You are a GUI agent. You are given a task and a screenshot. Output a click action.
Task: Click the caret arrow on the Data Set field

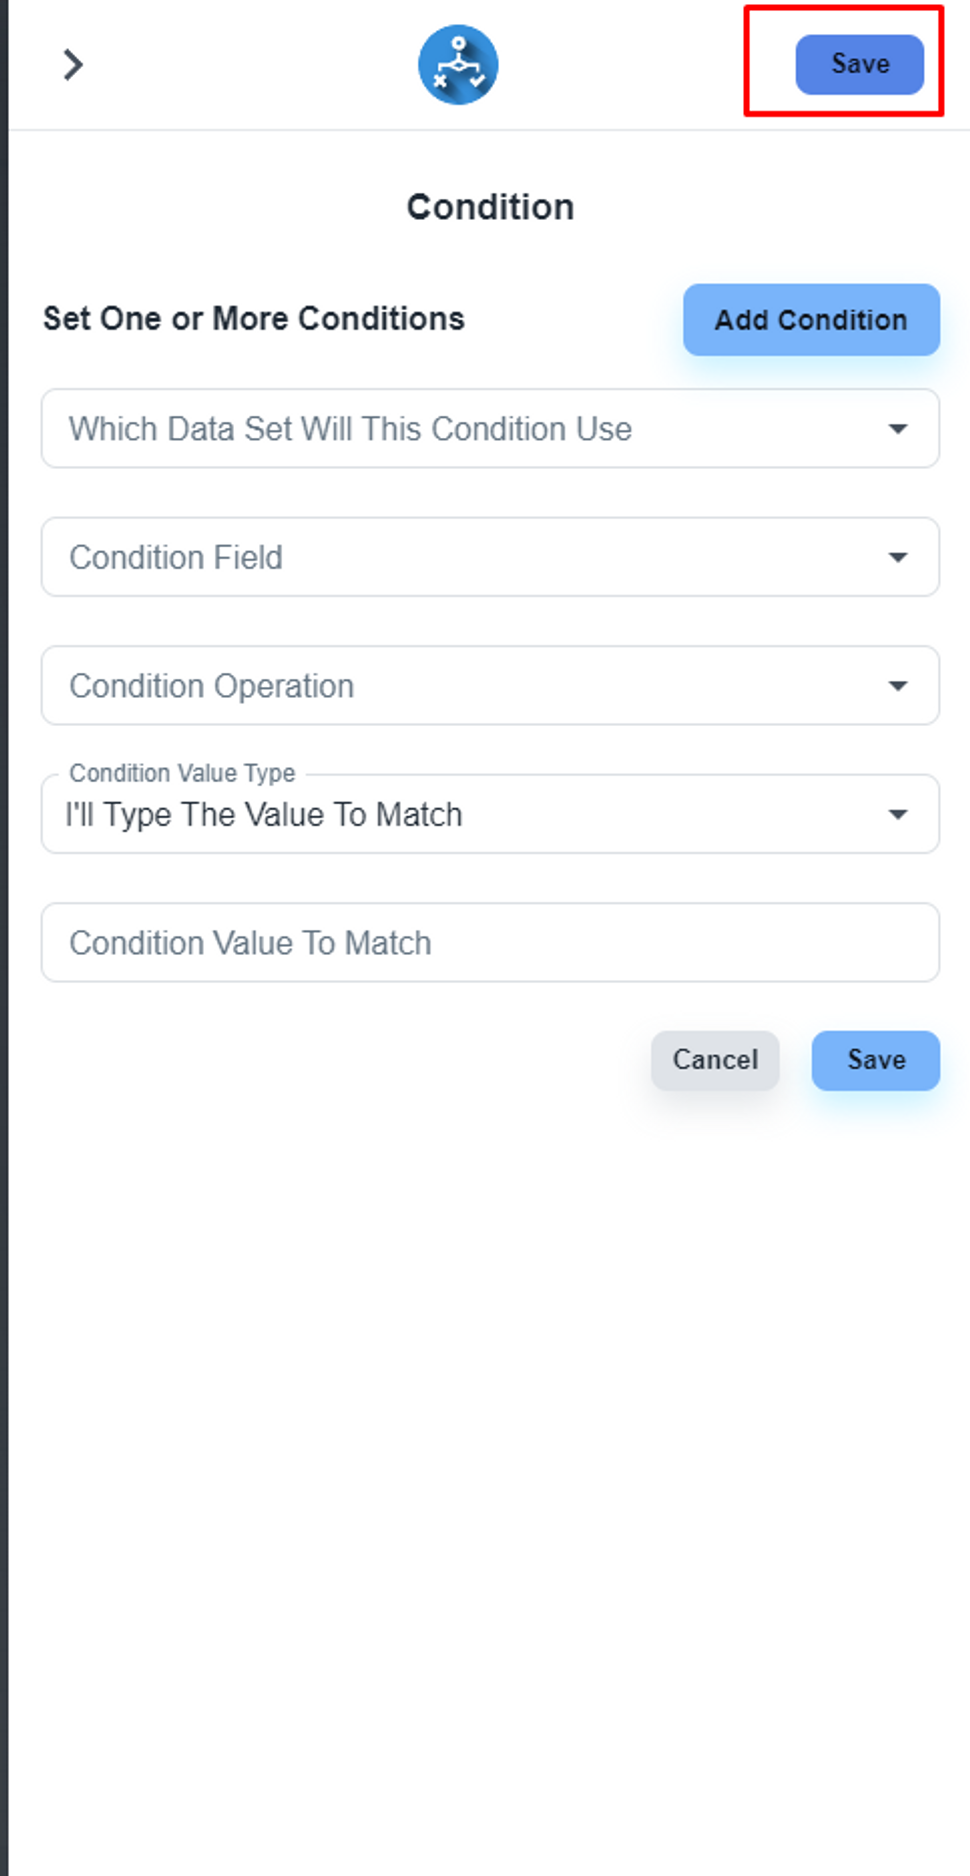(898, 429)
